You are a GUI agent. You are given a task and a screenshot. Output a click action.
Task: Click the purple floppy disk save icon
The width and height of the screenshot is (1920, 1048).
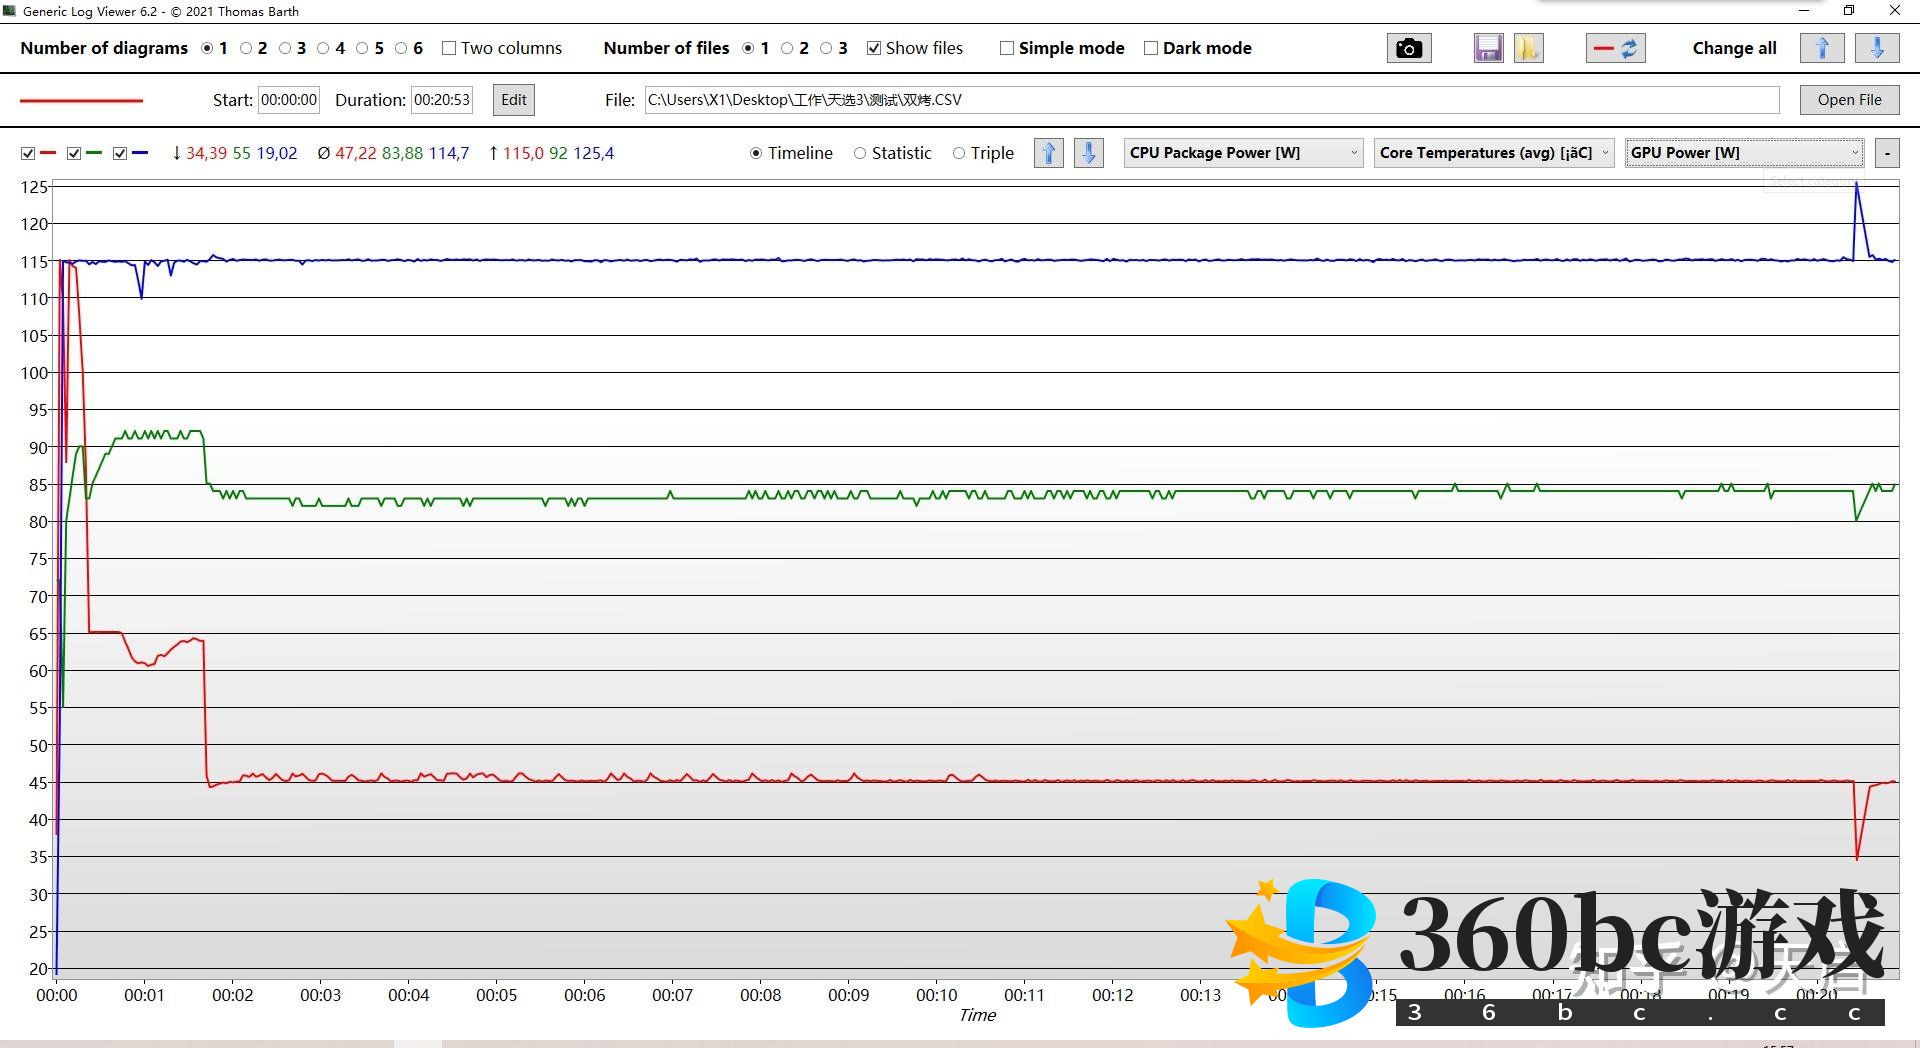point(1488,48)
